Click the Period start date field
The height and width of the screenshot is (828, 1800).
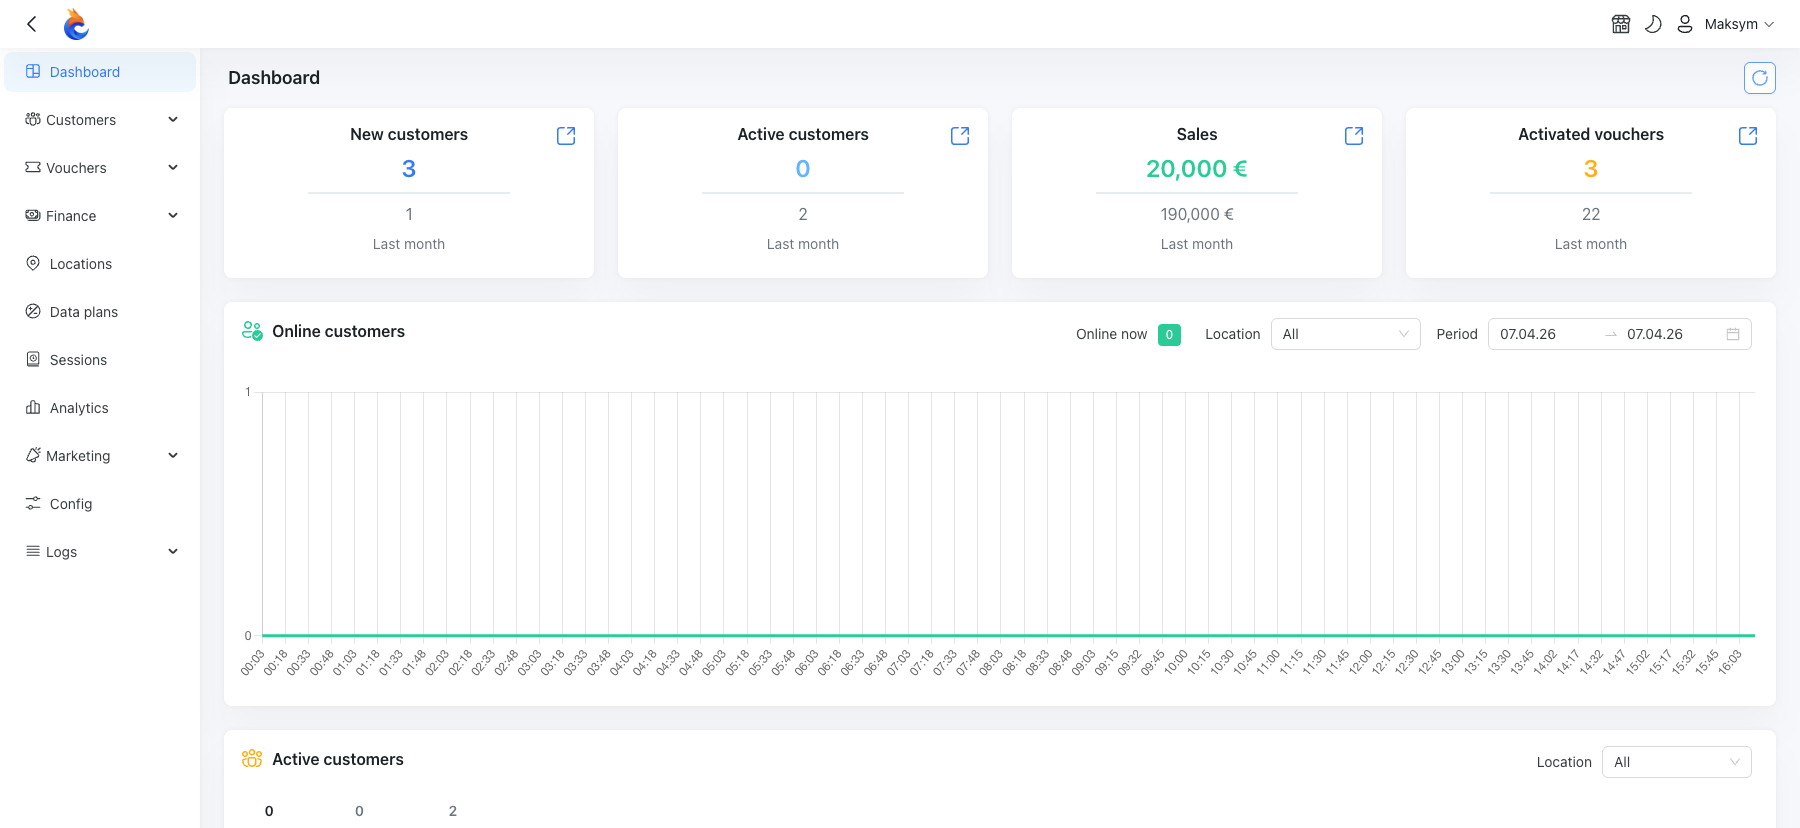pyautogui.click(x=1545, y=334)
